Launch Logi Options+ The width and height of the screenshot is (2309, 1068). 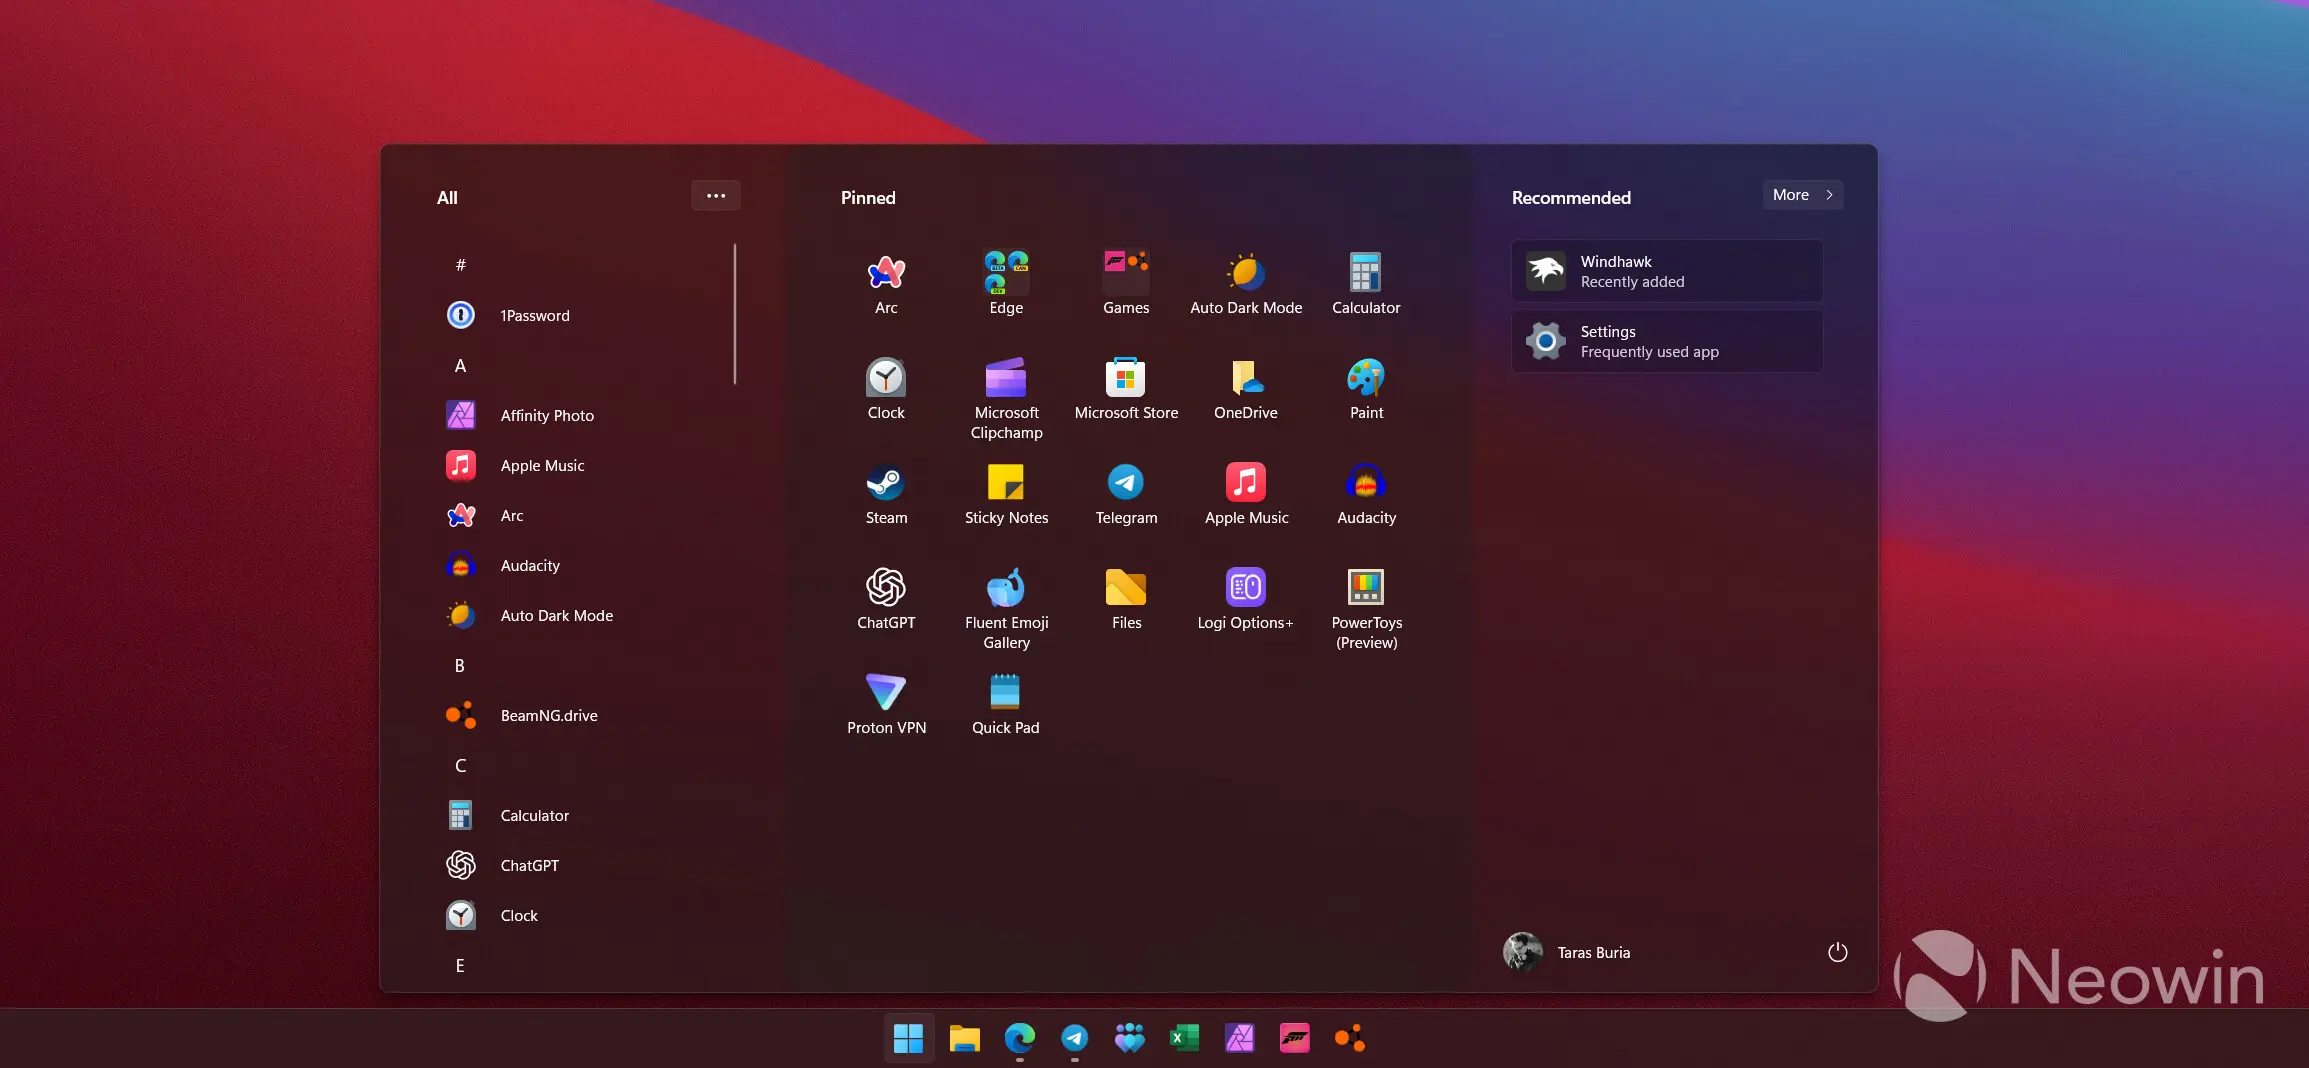tap(1246, 599)
